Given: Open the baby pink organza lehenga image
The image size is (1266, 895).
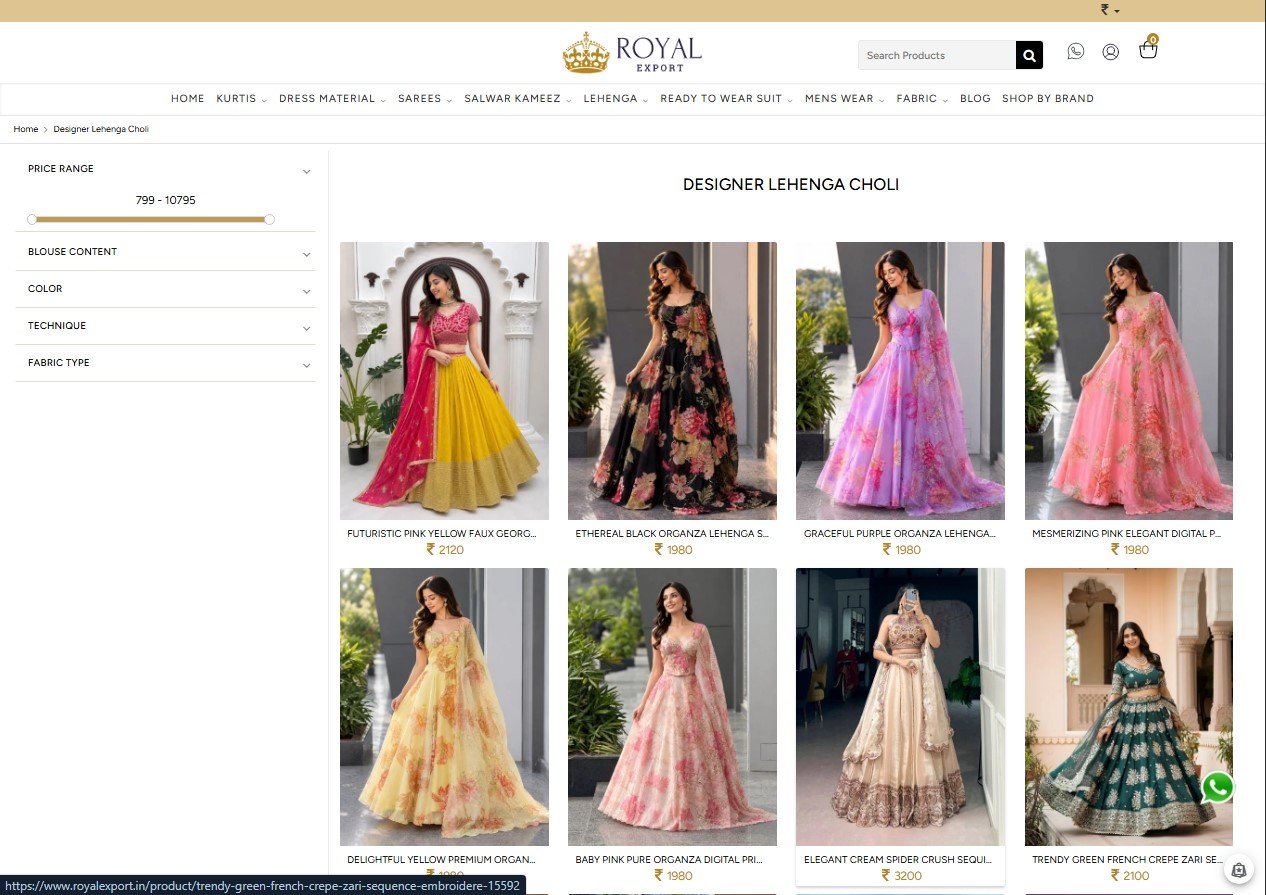Looking at the screenshot, I should pyautogui.click(x=672, y=707).
